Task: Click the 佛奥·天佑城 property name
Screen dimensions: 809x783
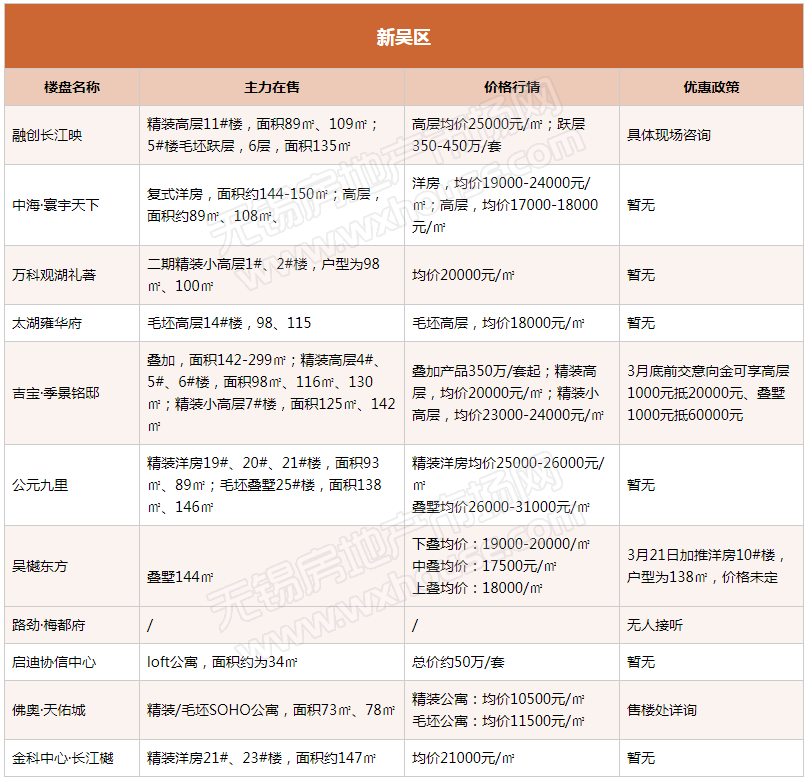Action: pos(48,710)
